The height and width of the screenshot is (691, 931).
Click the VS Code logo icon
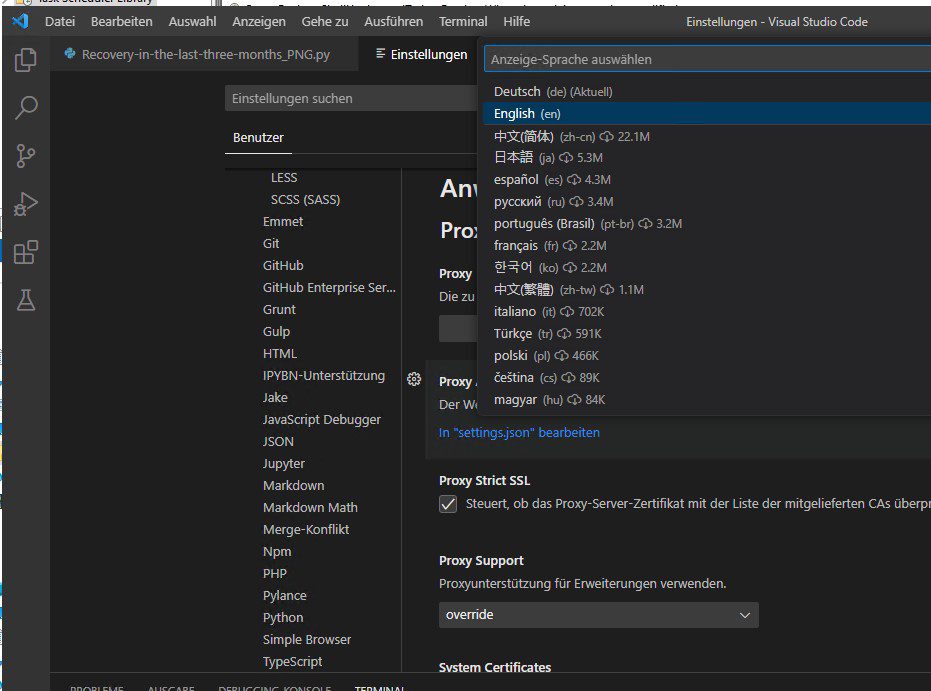(x=20, y=21)
